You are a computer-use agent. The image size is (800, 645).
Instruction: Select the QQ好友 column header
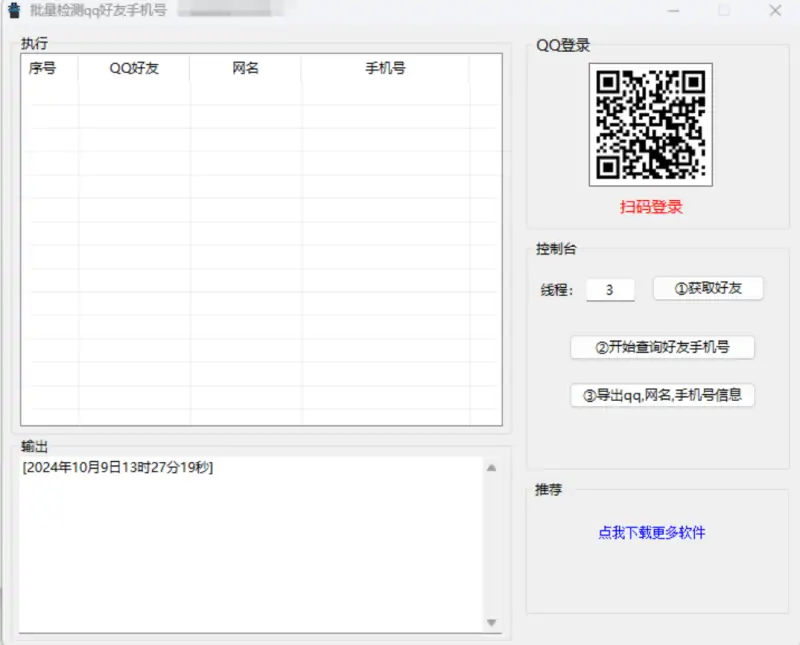tap(133, 68)
